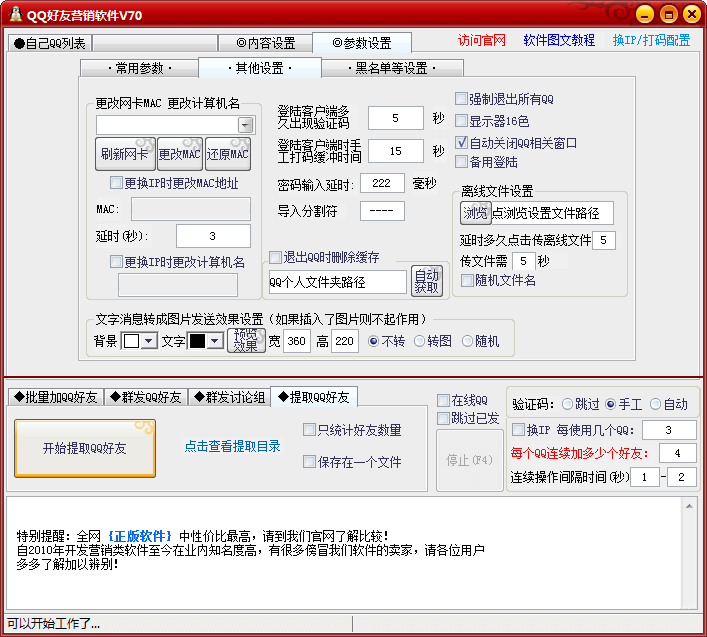Select the 参数设置 tab
Viewport: 707px width, 637px height.
tap(362, 43)
